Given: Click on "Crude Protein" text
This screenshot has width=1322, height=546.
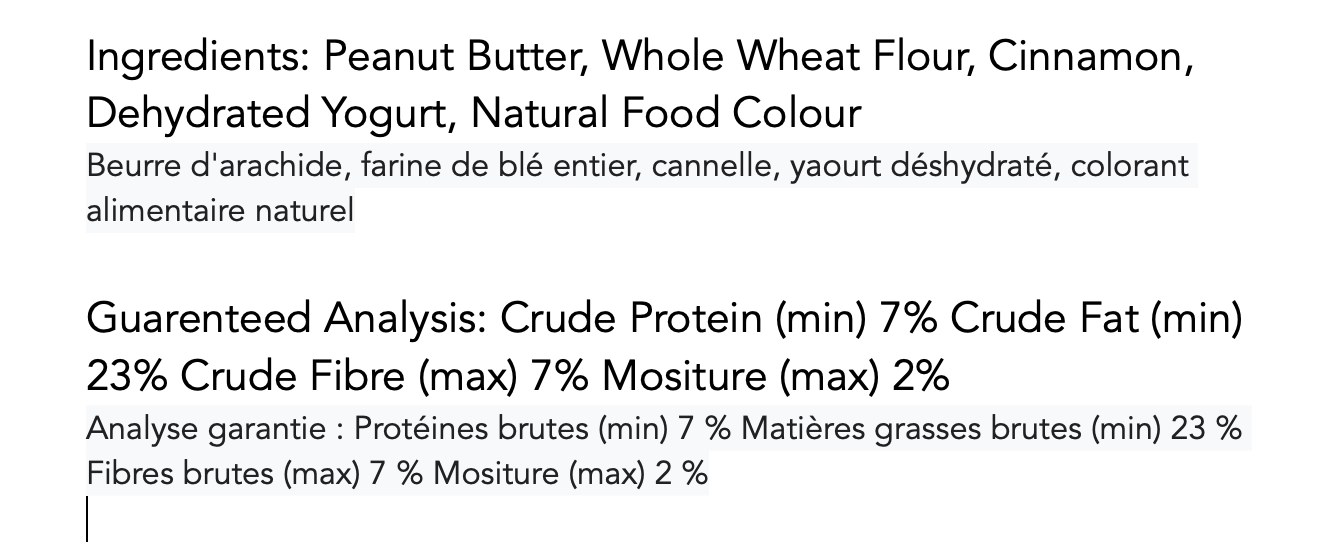Looking at the screenshot, I should coord(632,320).
